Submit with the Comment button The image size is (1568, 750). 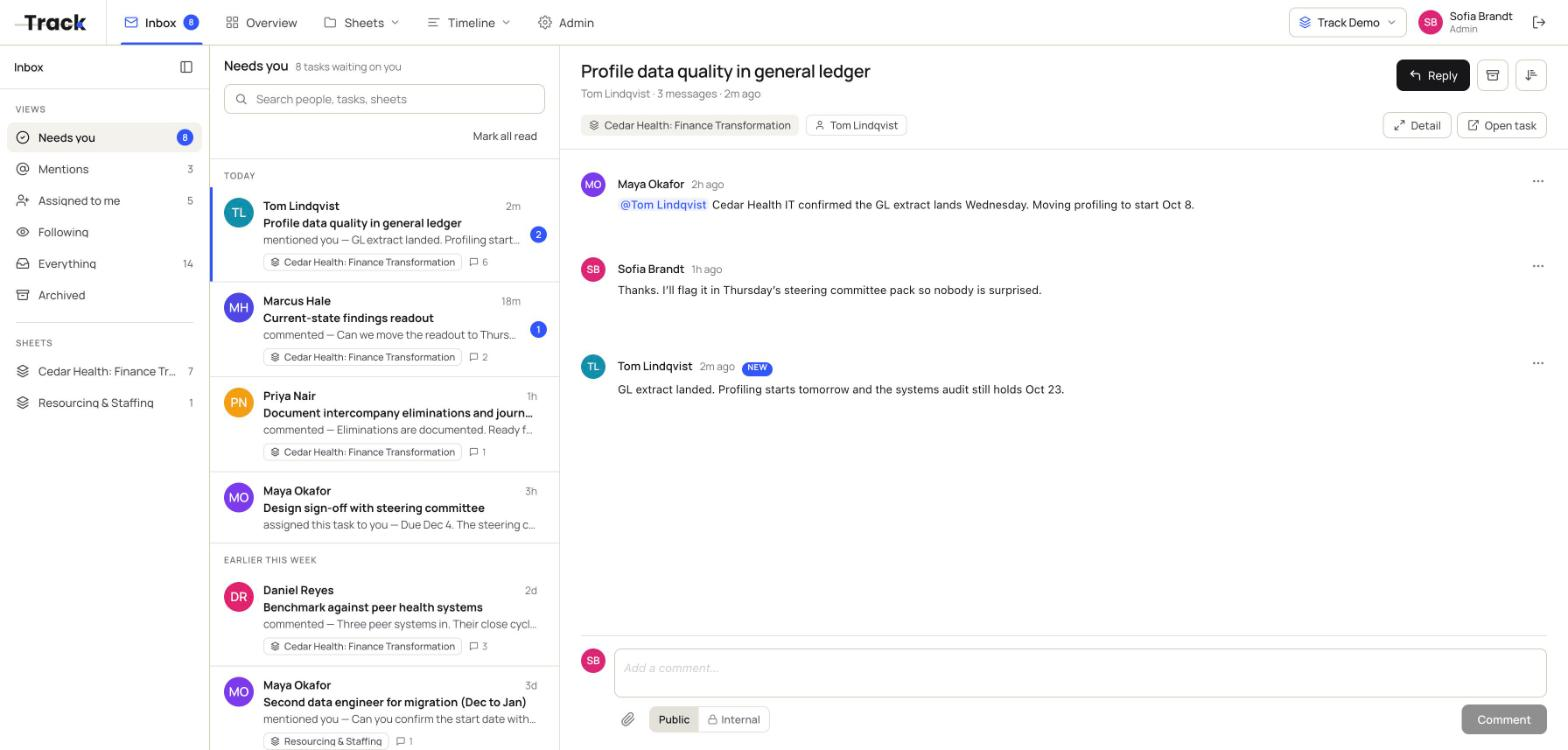pyautogui.click(x=1503, y=719)
